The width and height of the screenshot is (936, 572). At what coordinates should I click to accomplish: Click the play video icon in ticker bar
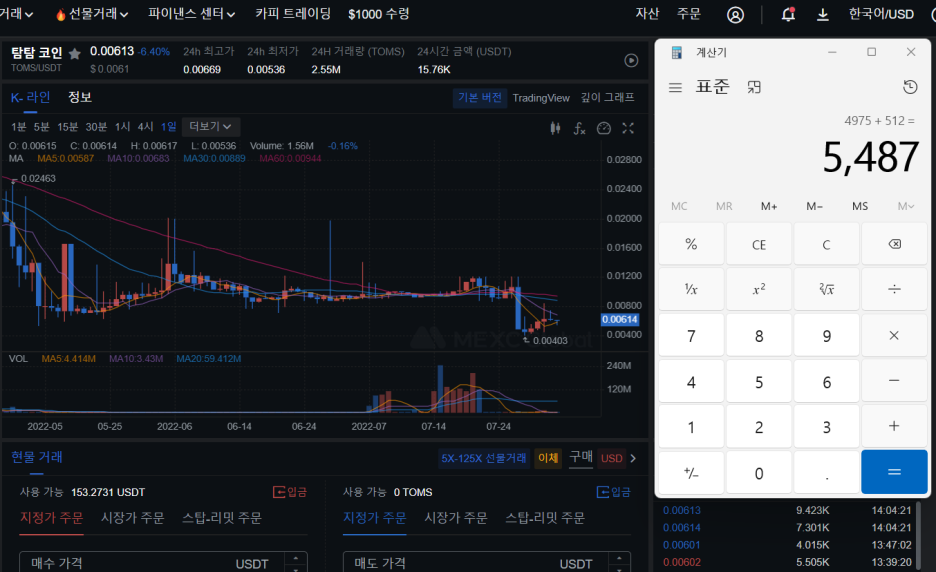pyautogui.click(x=631, y=60)
